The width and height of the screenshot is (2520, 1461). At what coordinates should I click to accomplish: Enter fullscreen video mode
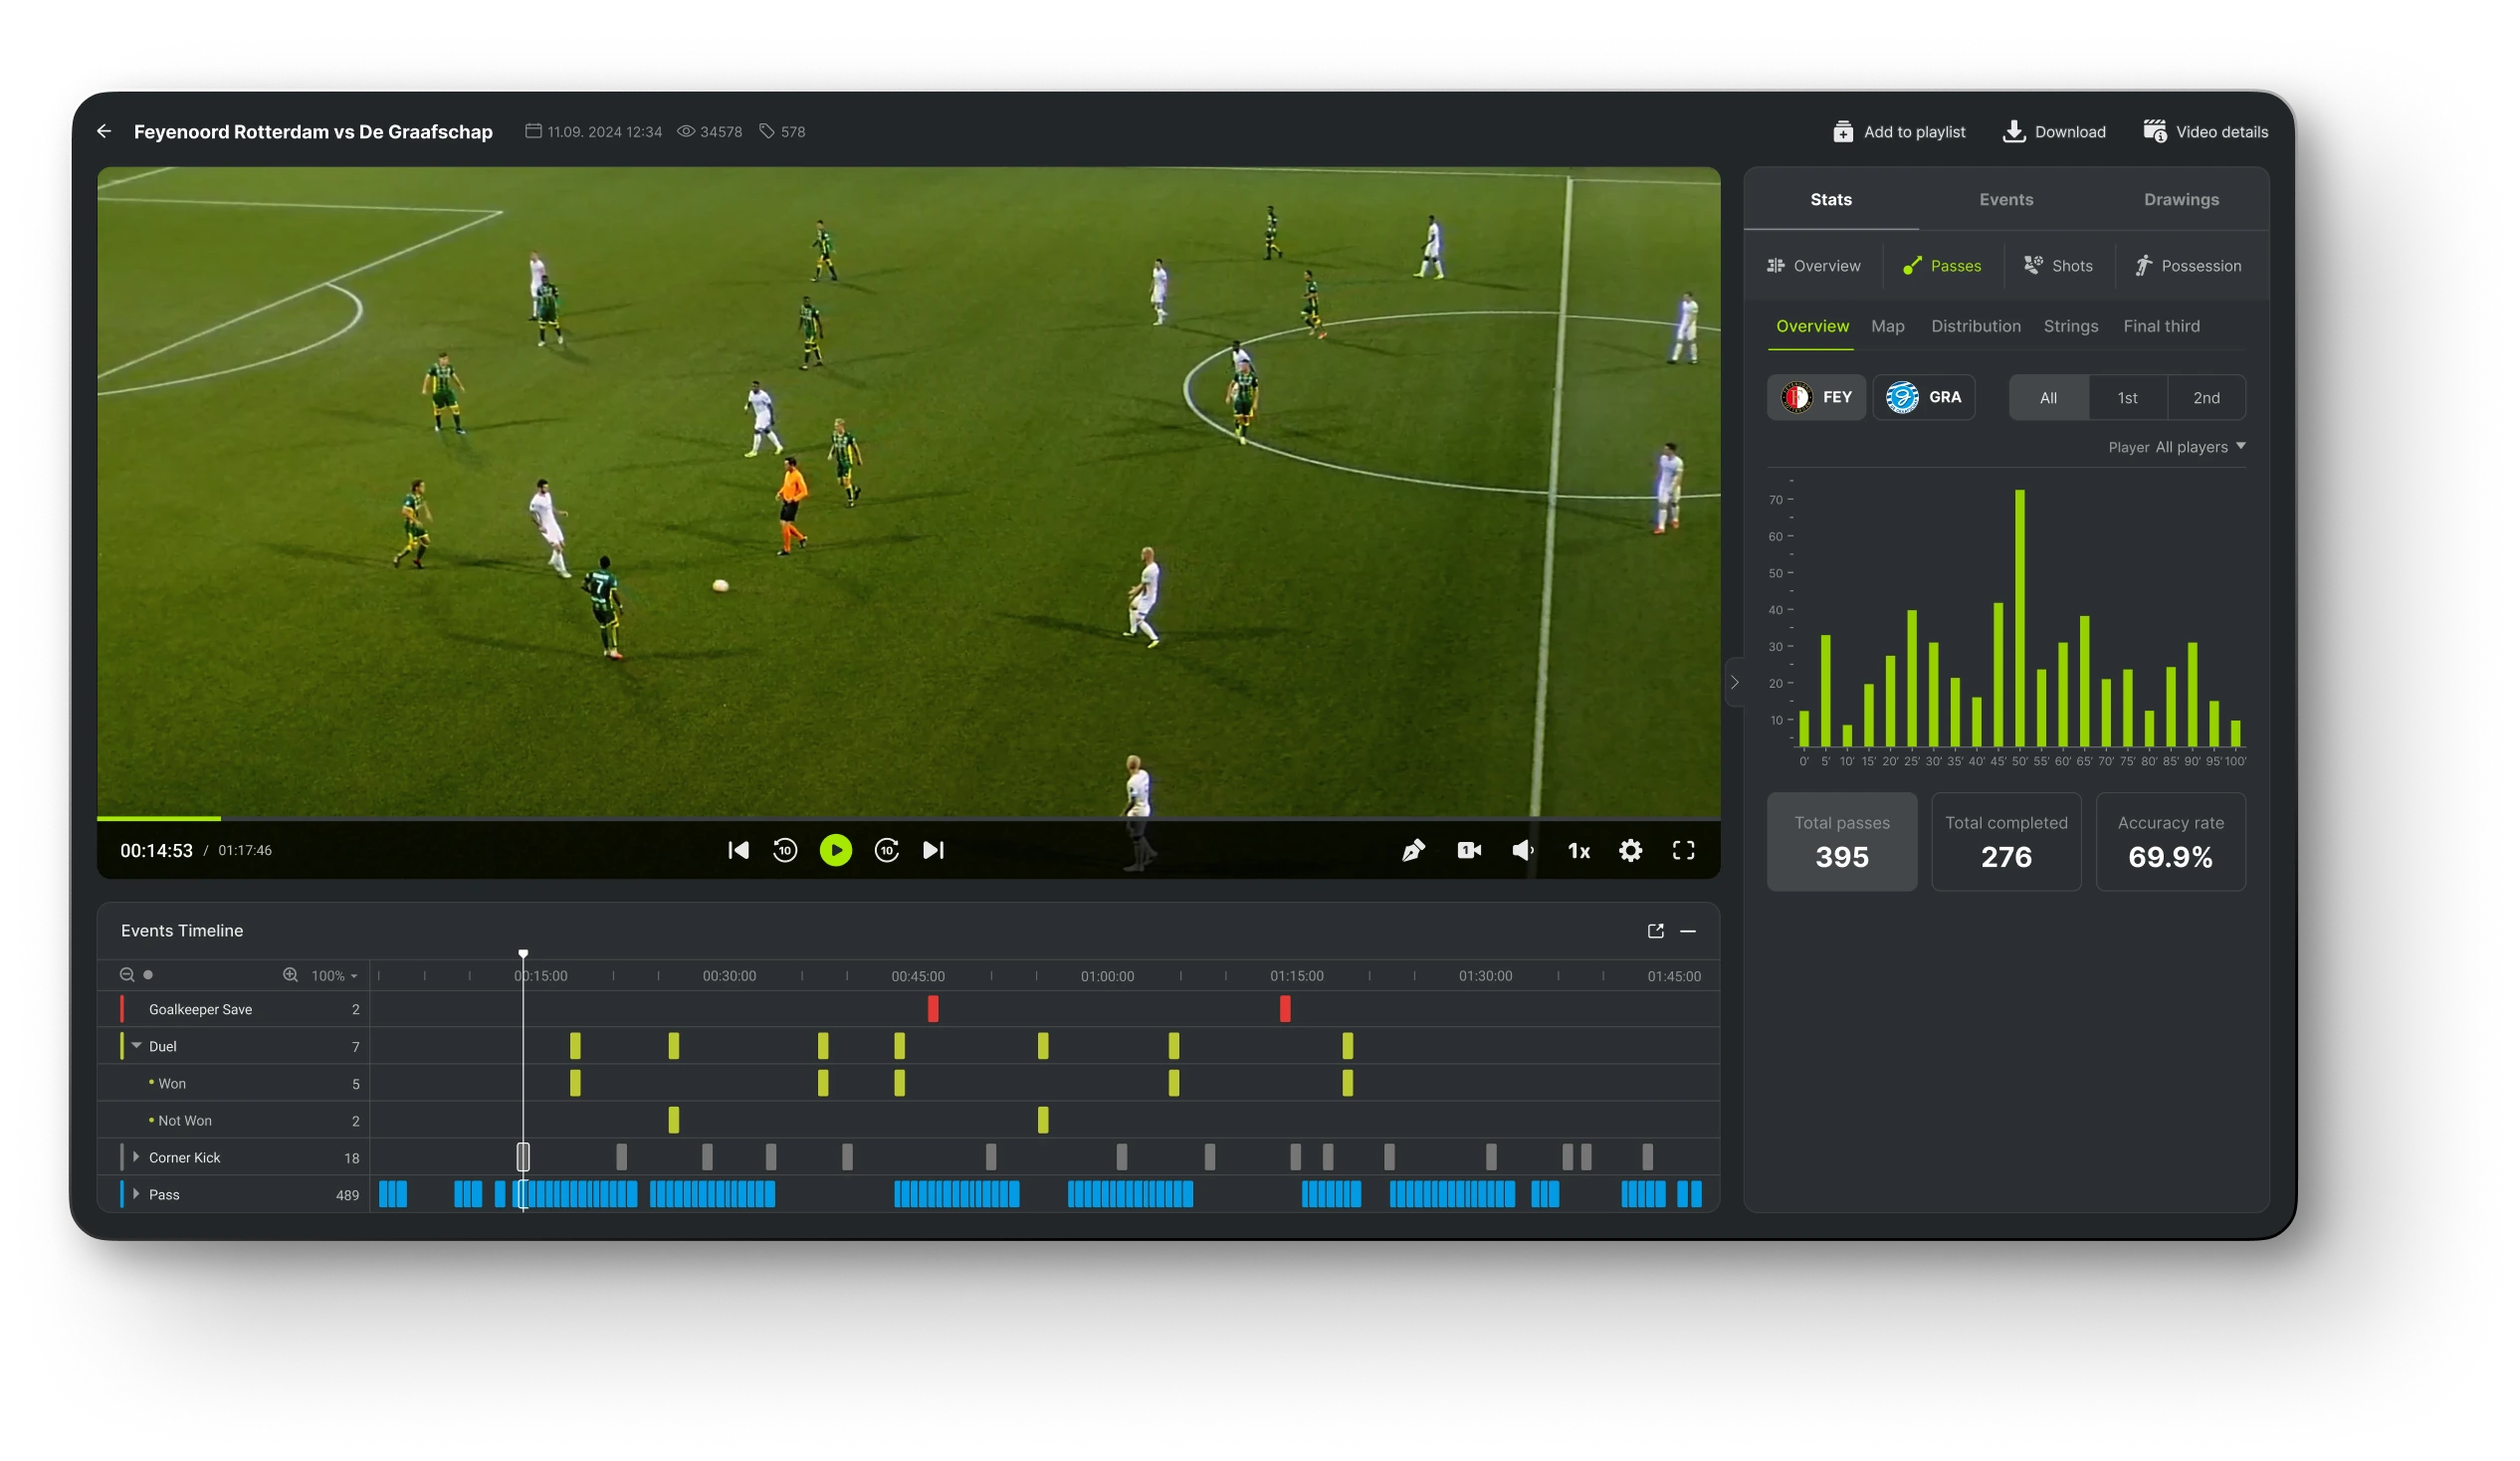point(1683,850)
